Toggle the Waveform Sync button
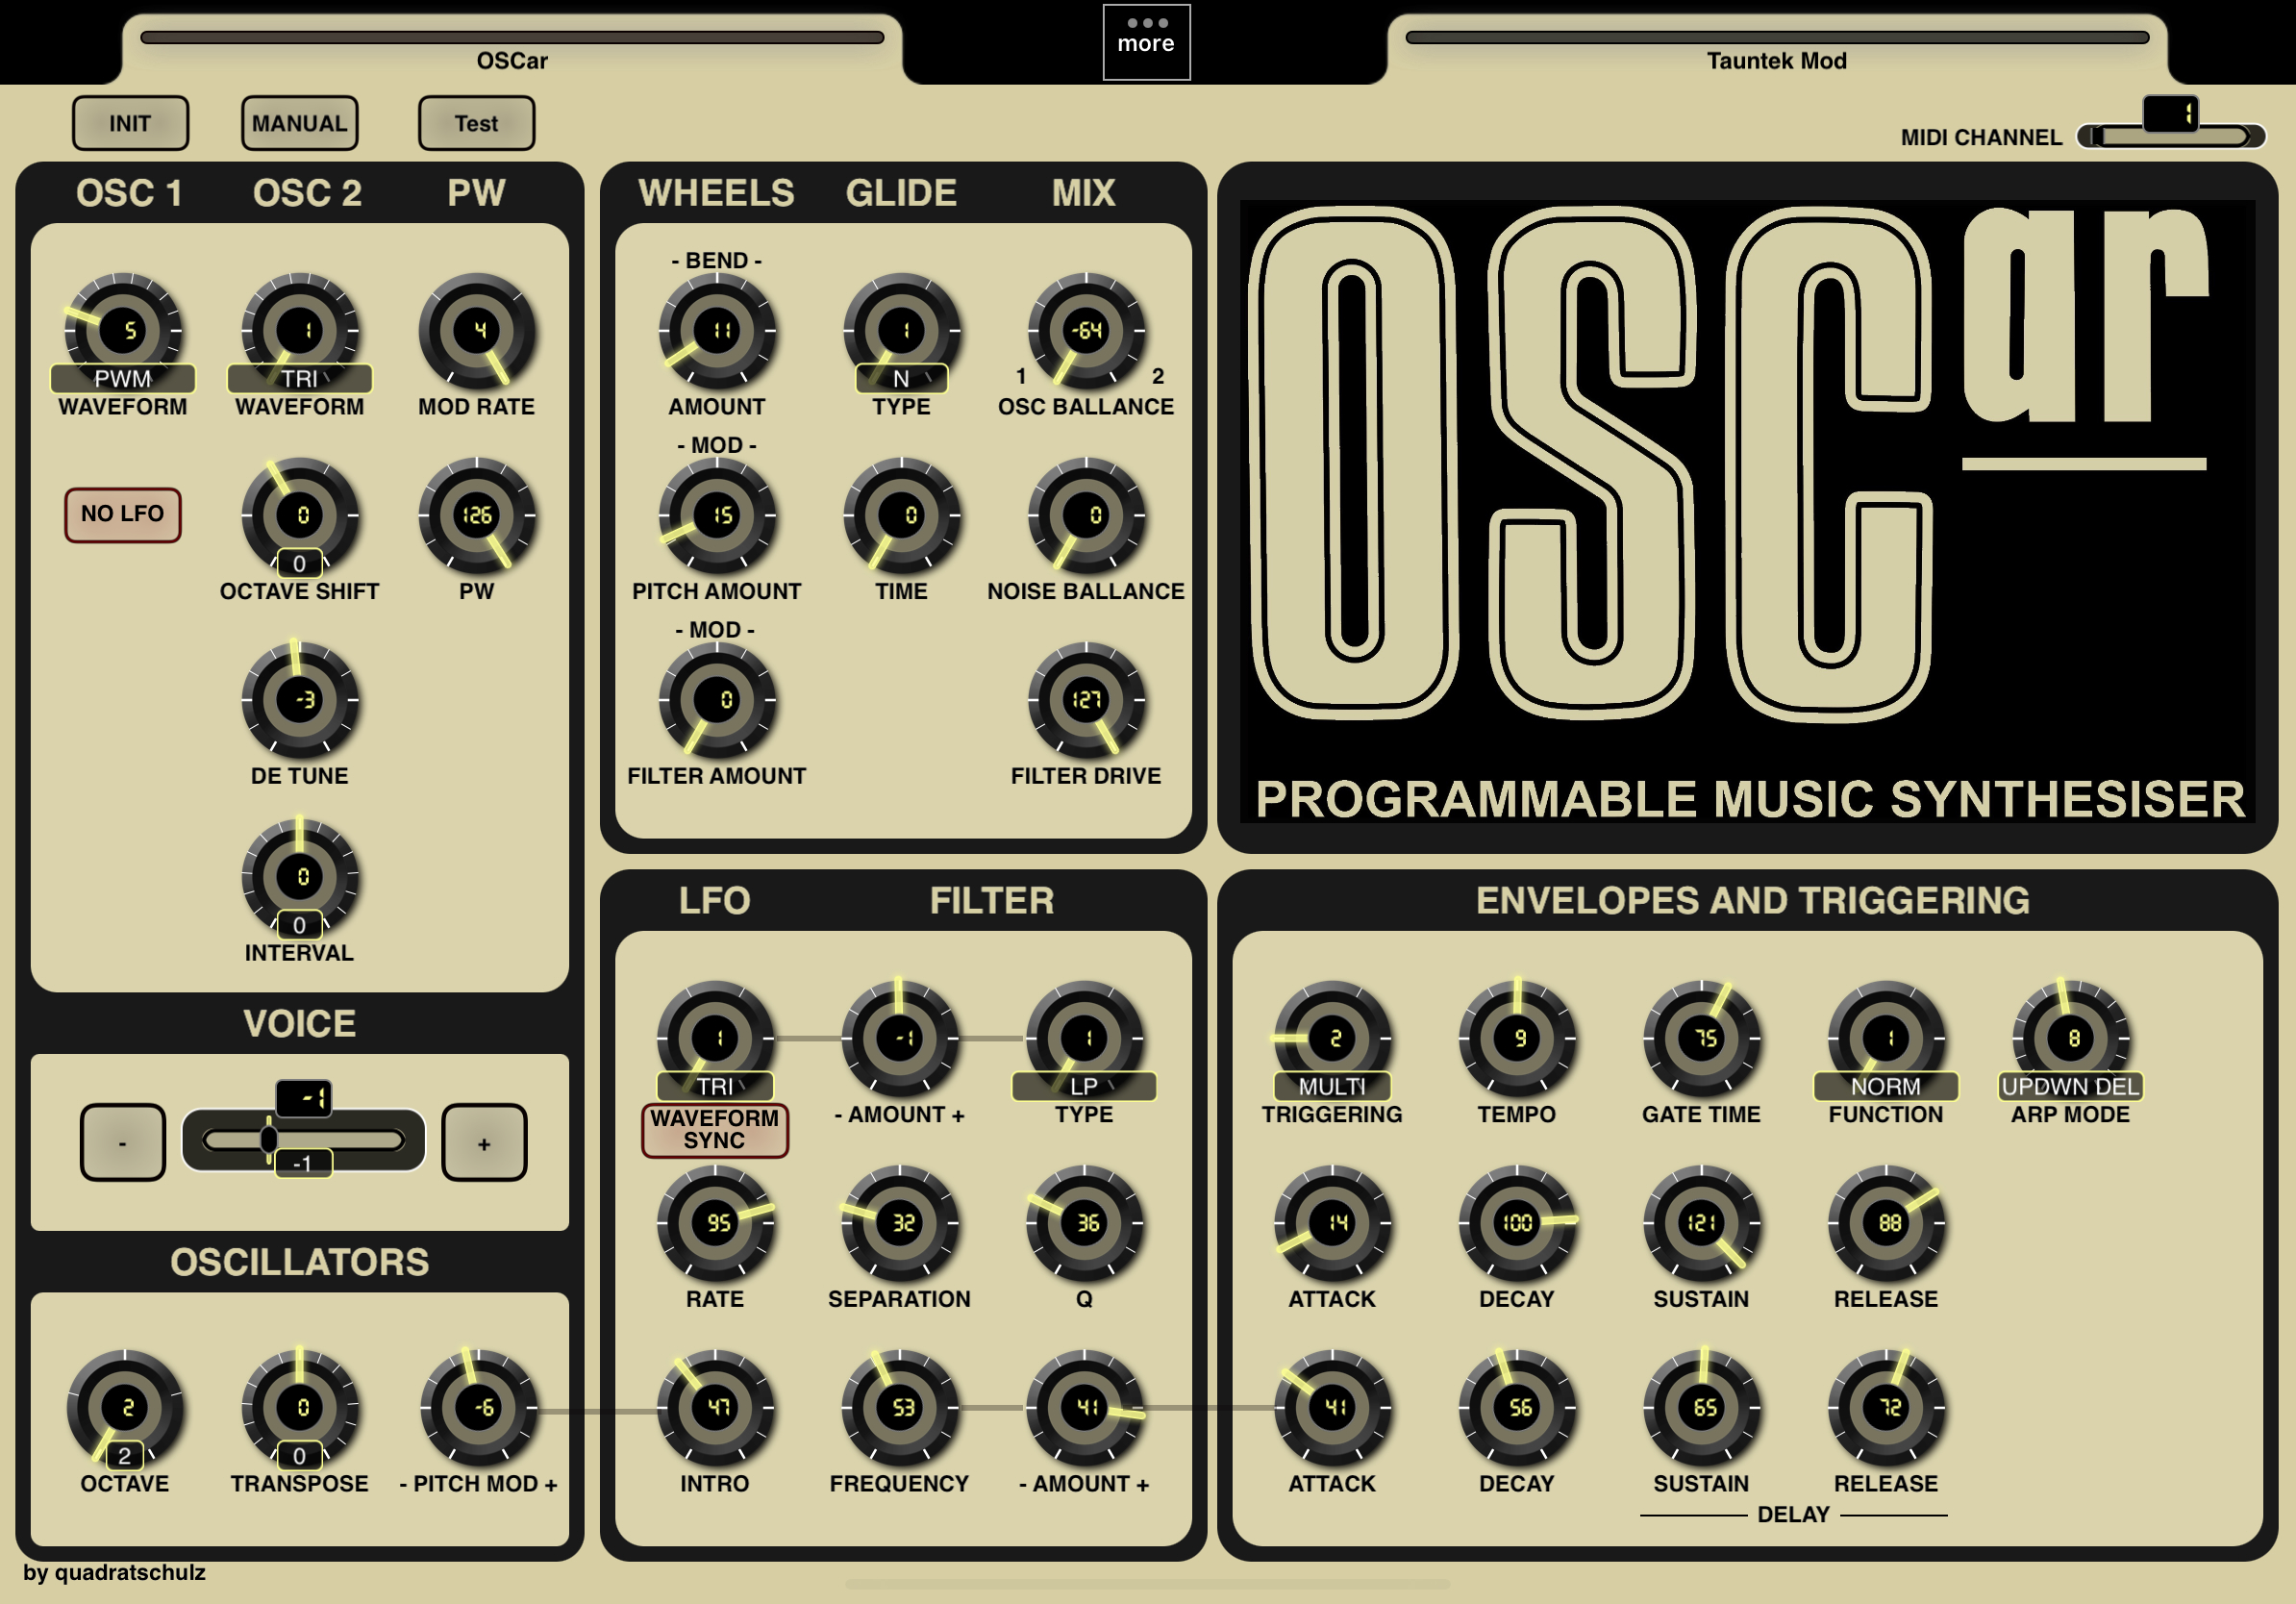This screenshot has width=2296, height=1604. (715, 1130)
